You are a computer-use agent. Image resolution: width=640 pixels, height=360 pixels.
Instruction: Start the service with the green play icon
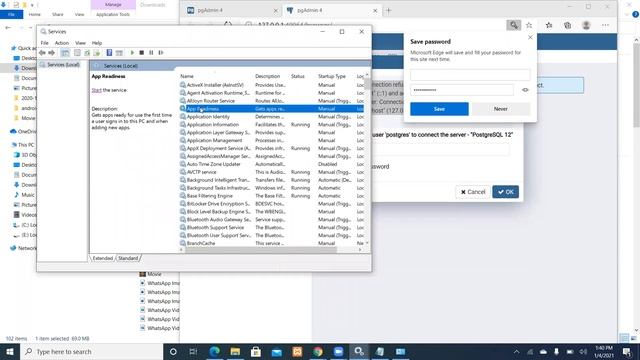[132, 53]
